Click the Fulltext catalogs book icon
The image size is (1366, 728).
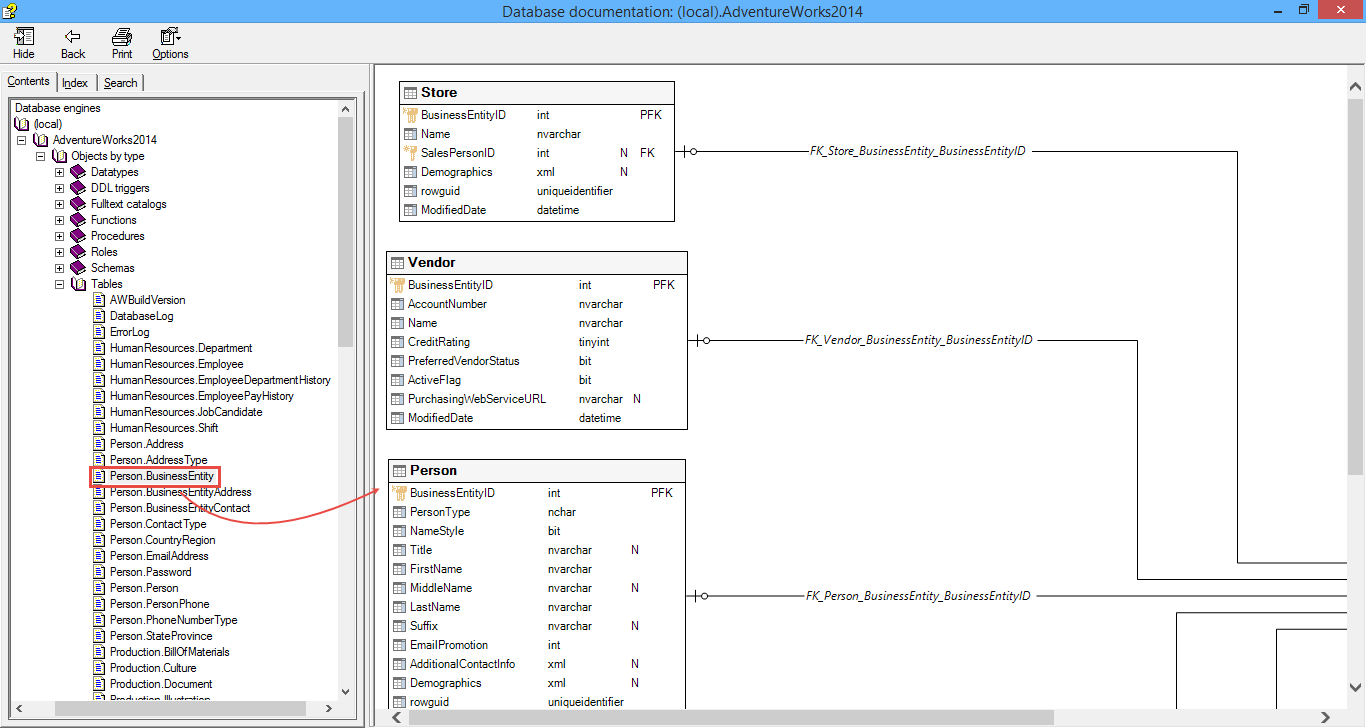coord(79,204)
